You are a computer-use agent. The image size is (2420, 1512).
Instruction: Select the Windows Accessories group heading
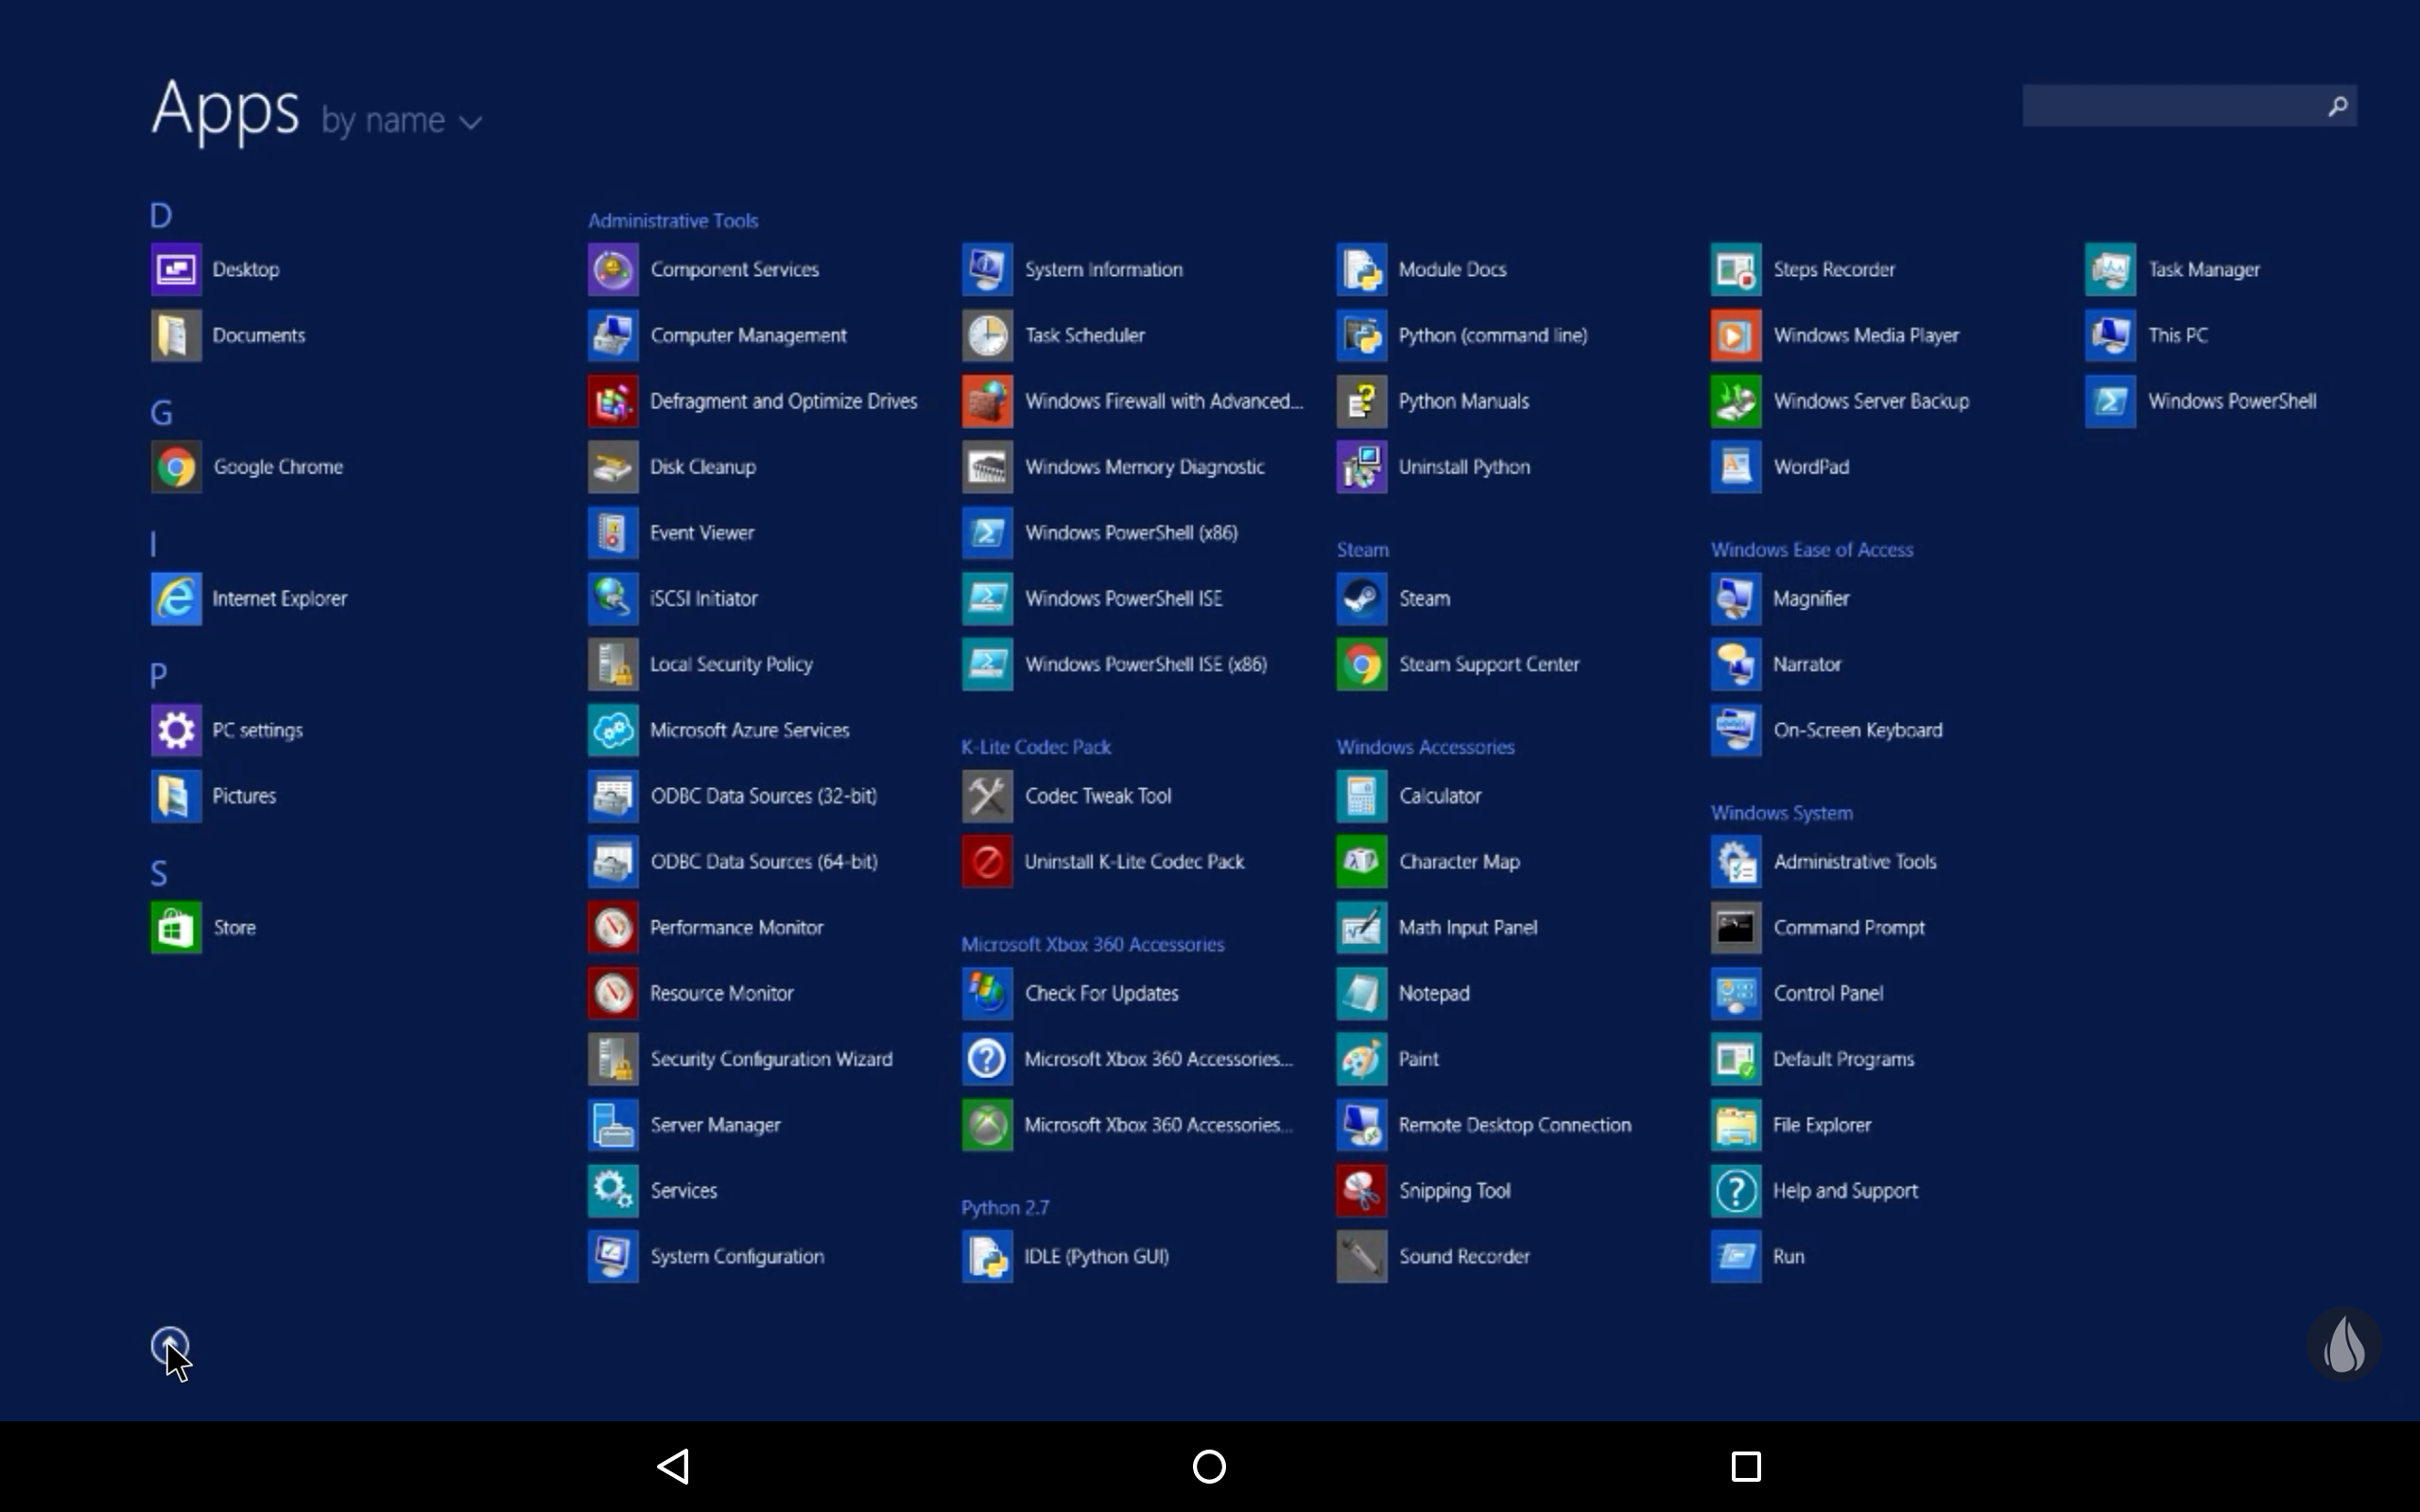tap(1425, 747)
